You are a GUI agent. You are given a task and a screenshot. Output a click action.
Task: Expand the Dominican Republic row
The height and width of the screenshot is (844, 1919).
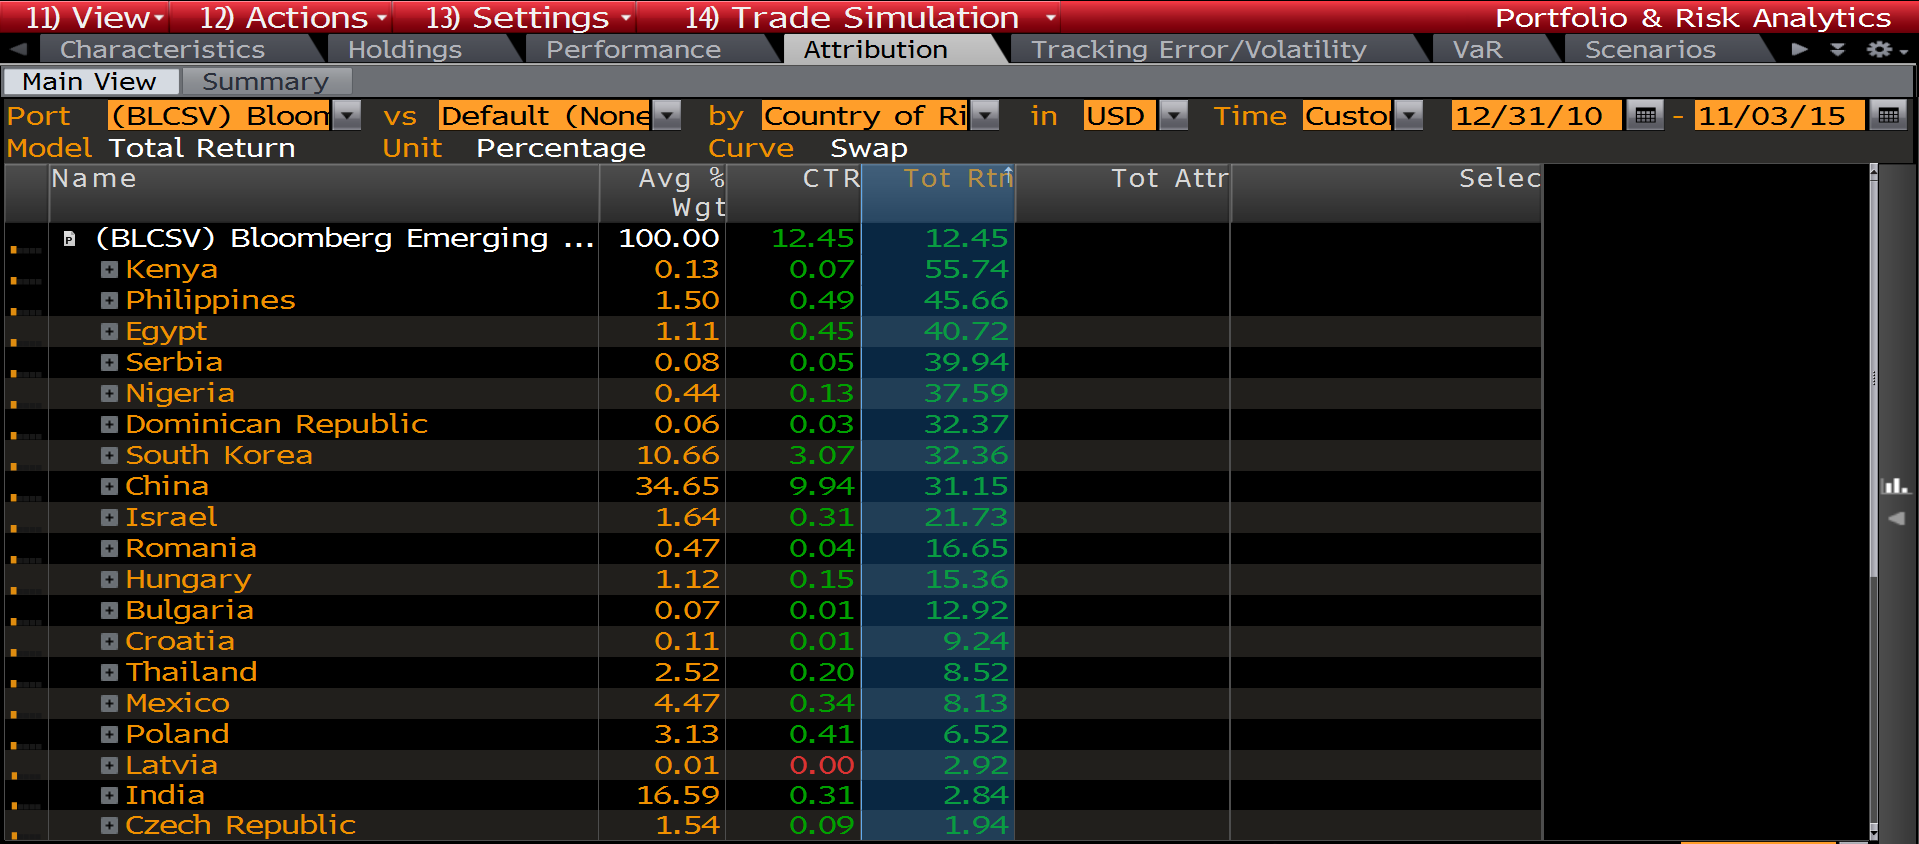[109, 425]
